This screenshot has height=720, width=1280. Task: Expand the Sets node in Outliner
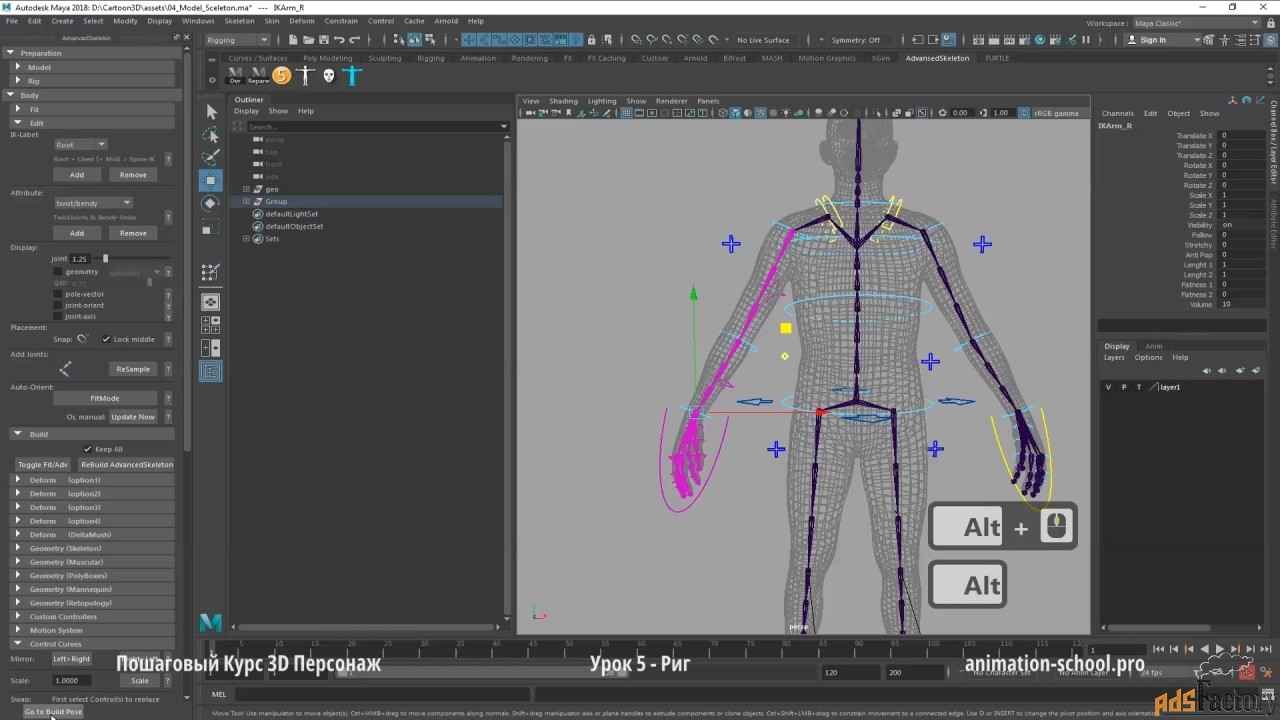pyautogui.click(x=246, y=239)
